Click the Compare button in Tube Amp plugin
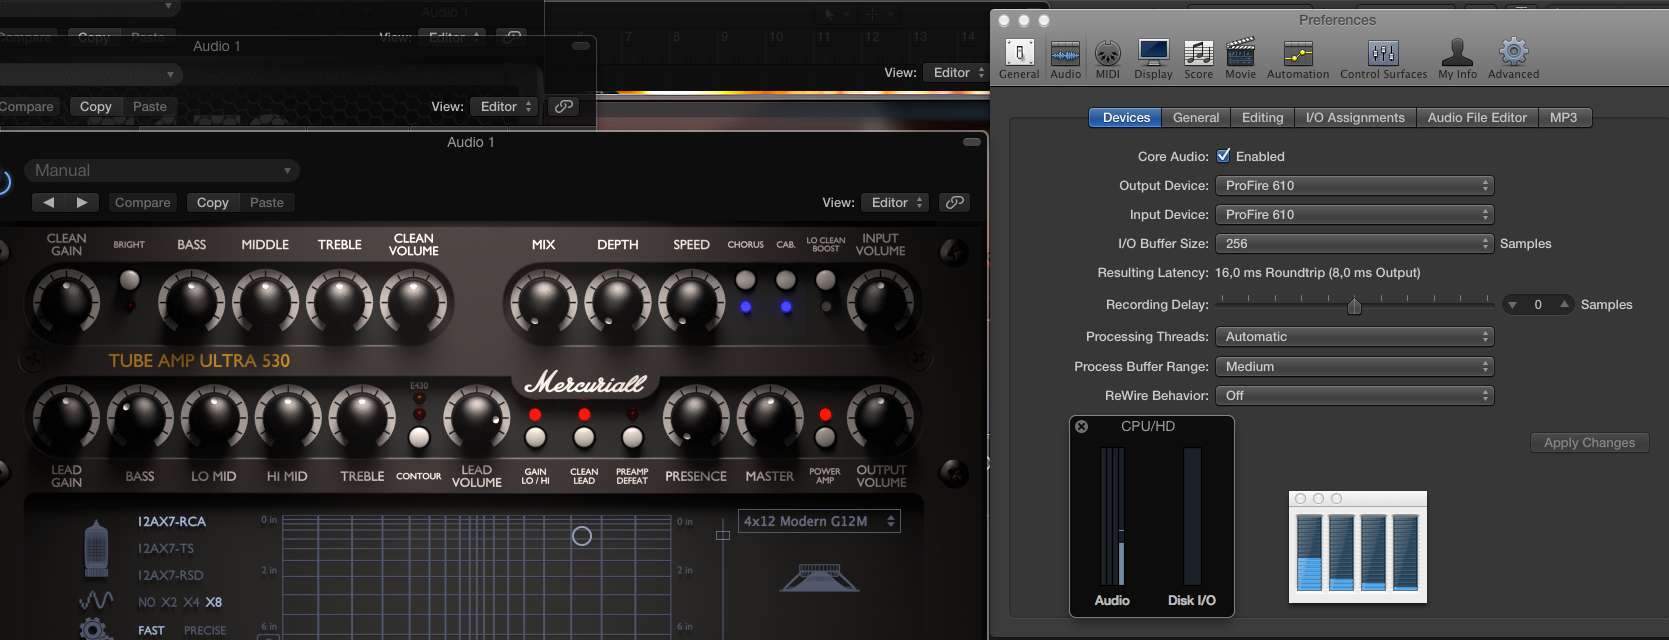This screenshot has width=1669, height=640. [142, 202]
